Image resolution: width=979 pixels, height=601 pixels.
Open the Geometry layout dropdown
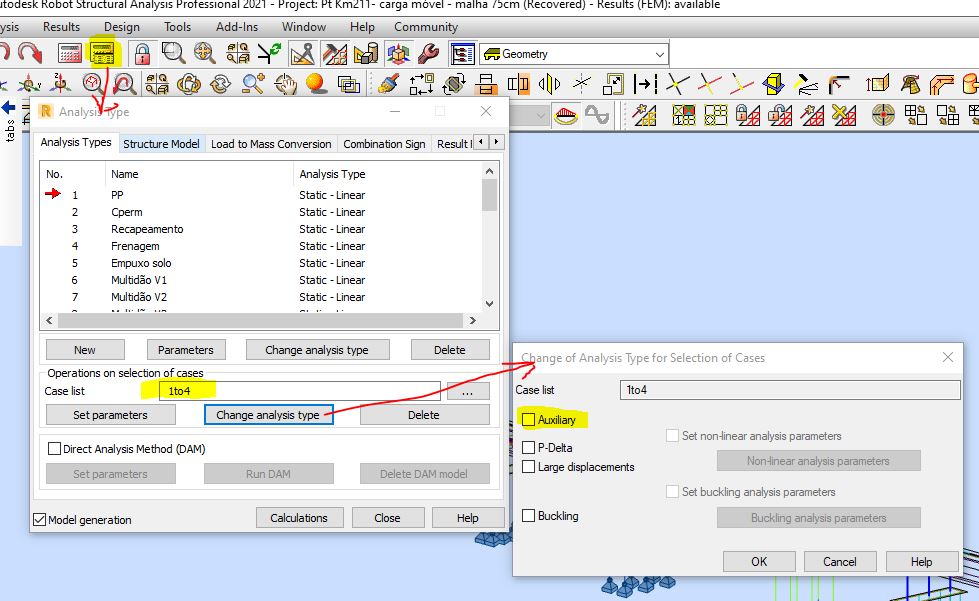click(x=659, y=54)
